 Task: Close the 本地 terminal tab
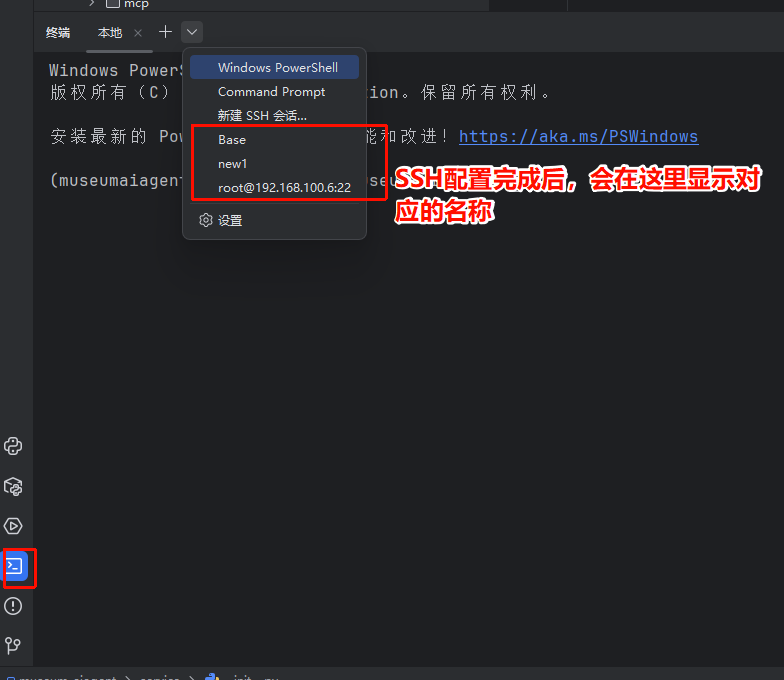(138, 33)
